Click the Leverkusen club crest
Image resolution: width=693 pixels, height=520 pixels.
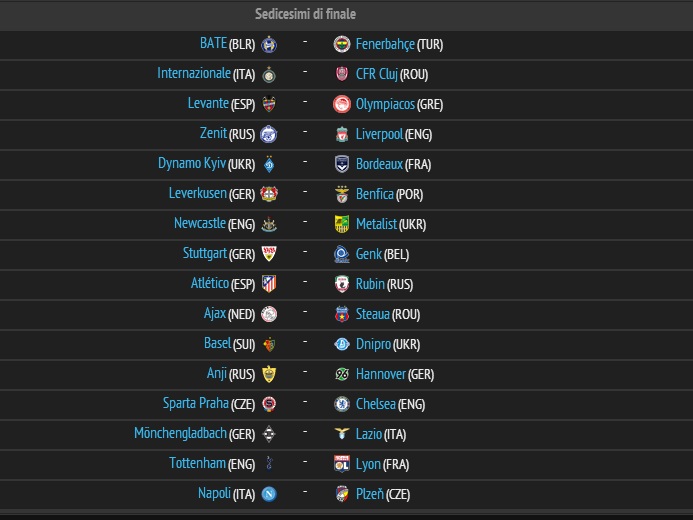(x=268, y=194)
